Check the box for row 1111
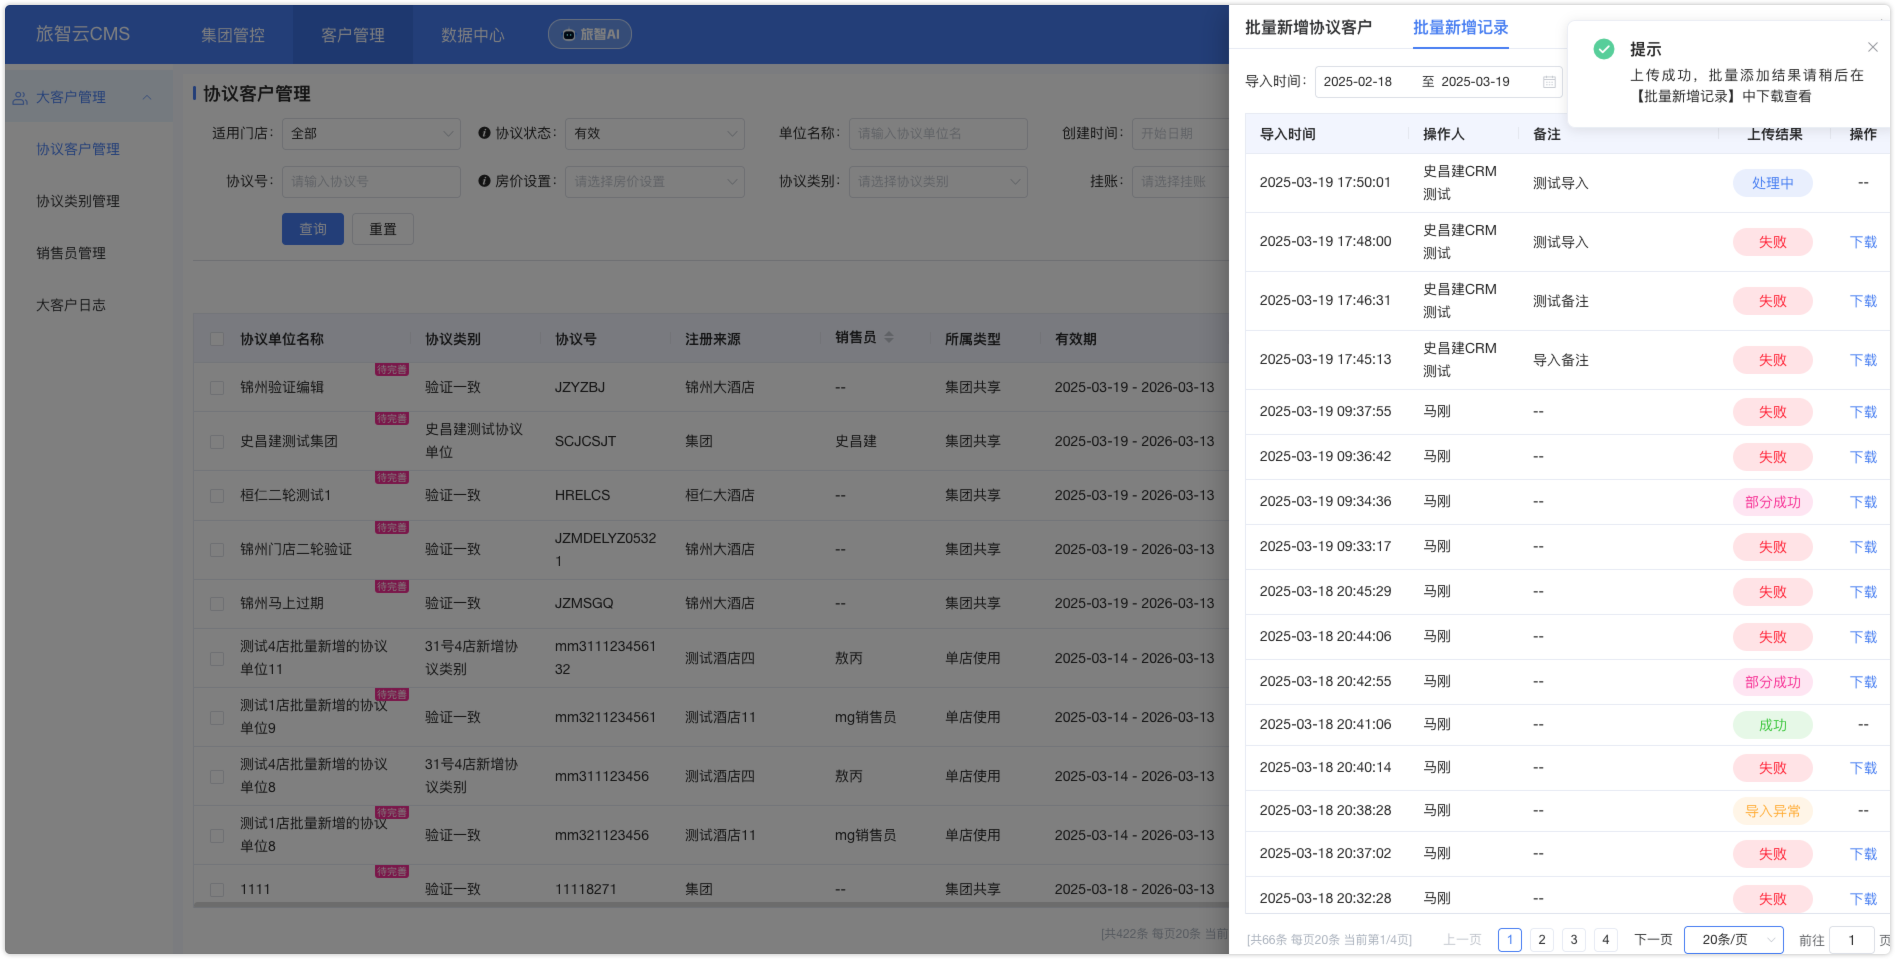1895x959 pixels. point(217,889)
